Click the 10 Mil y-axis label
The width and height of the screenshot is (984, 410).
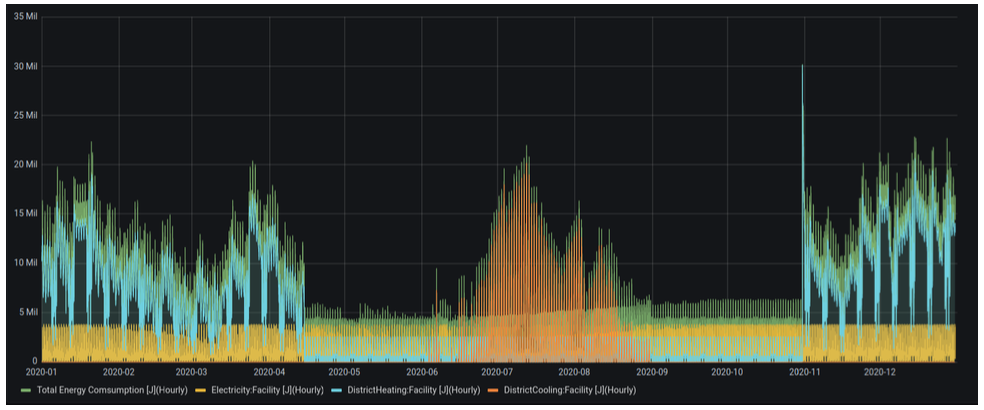click(24, 262)
